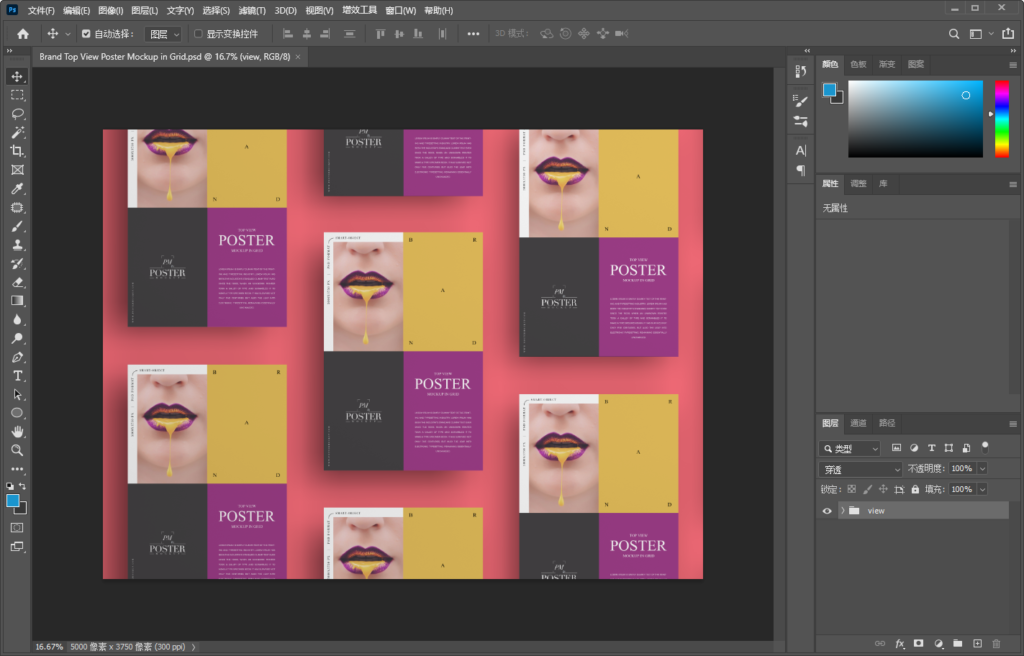
Task: Select the Brush tool
Action: coord(17,226)
